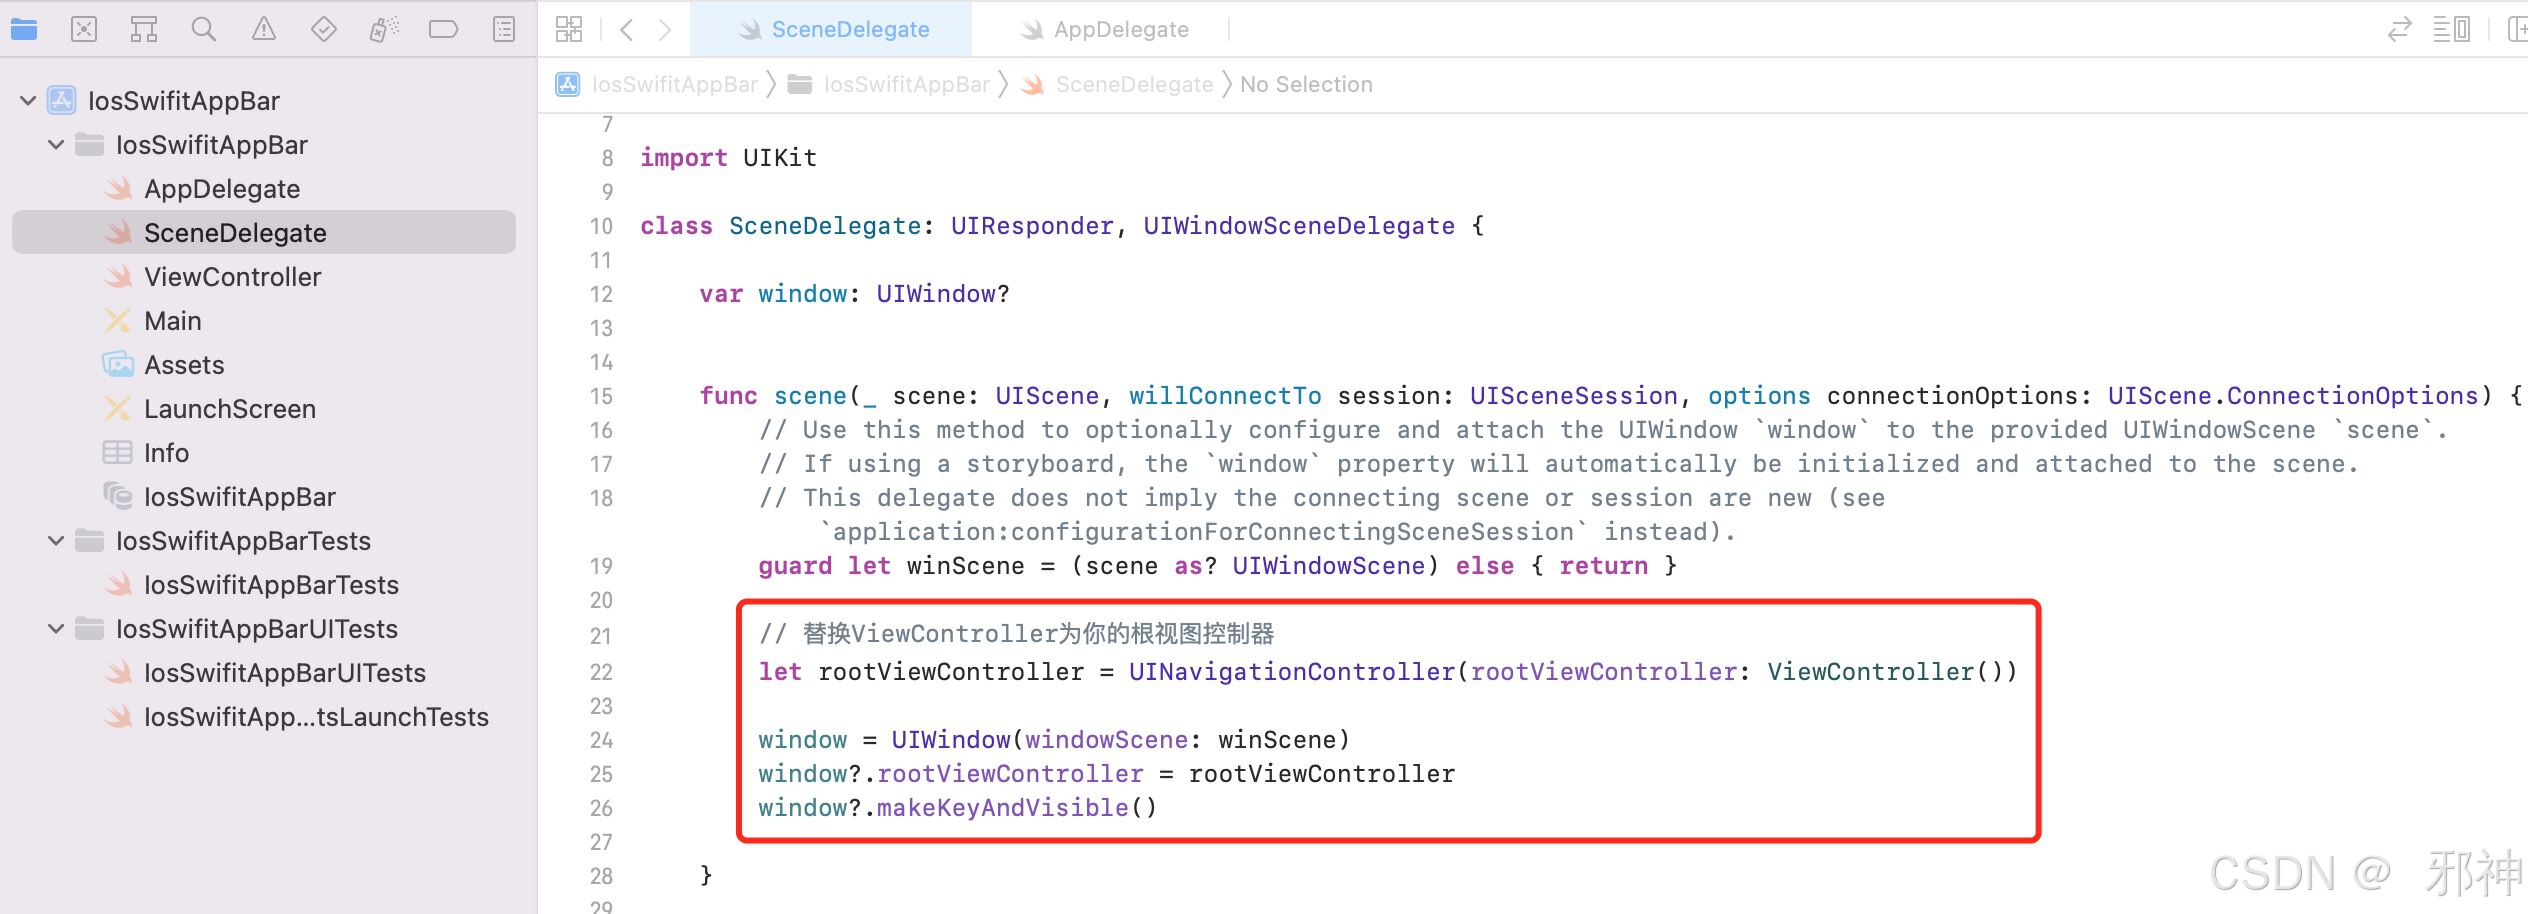Click the UIWindowSceneDelegate protocol name

pyautogui.click(x=1299, y=226)
